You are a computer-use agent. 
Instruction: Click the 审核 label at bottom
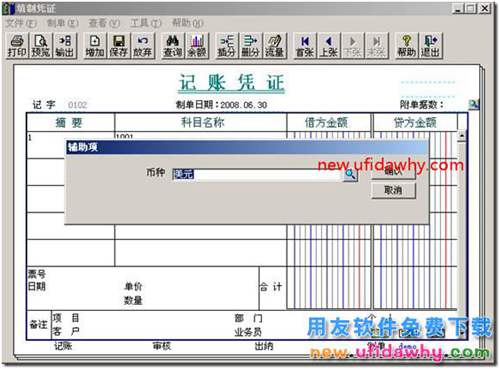pos(162,346)
